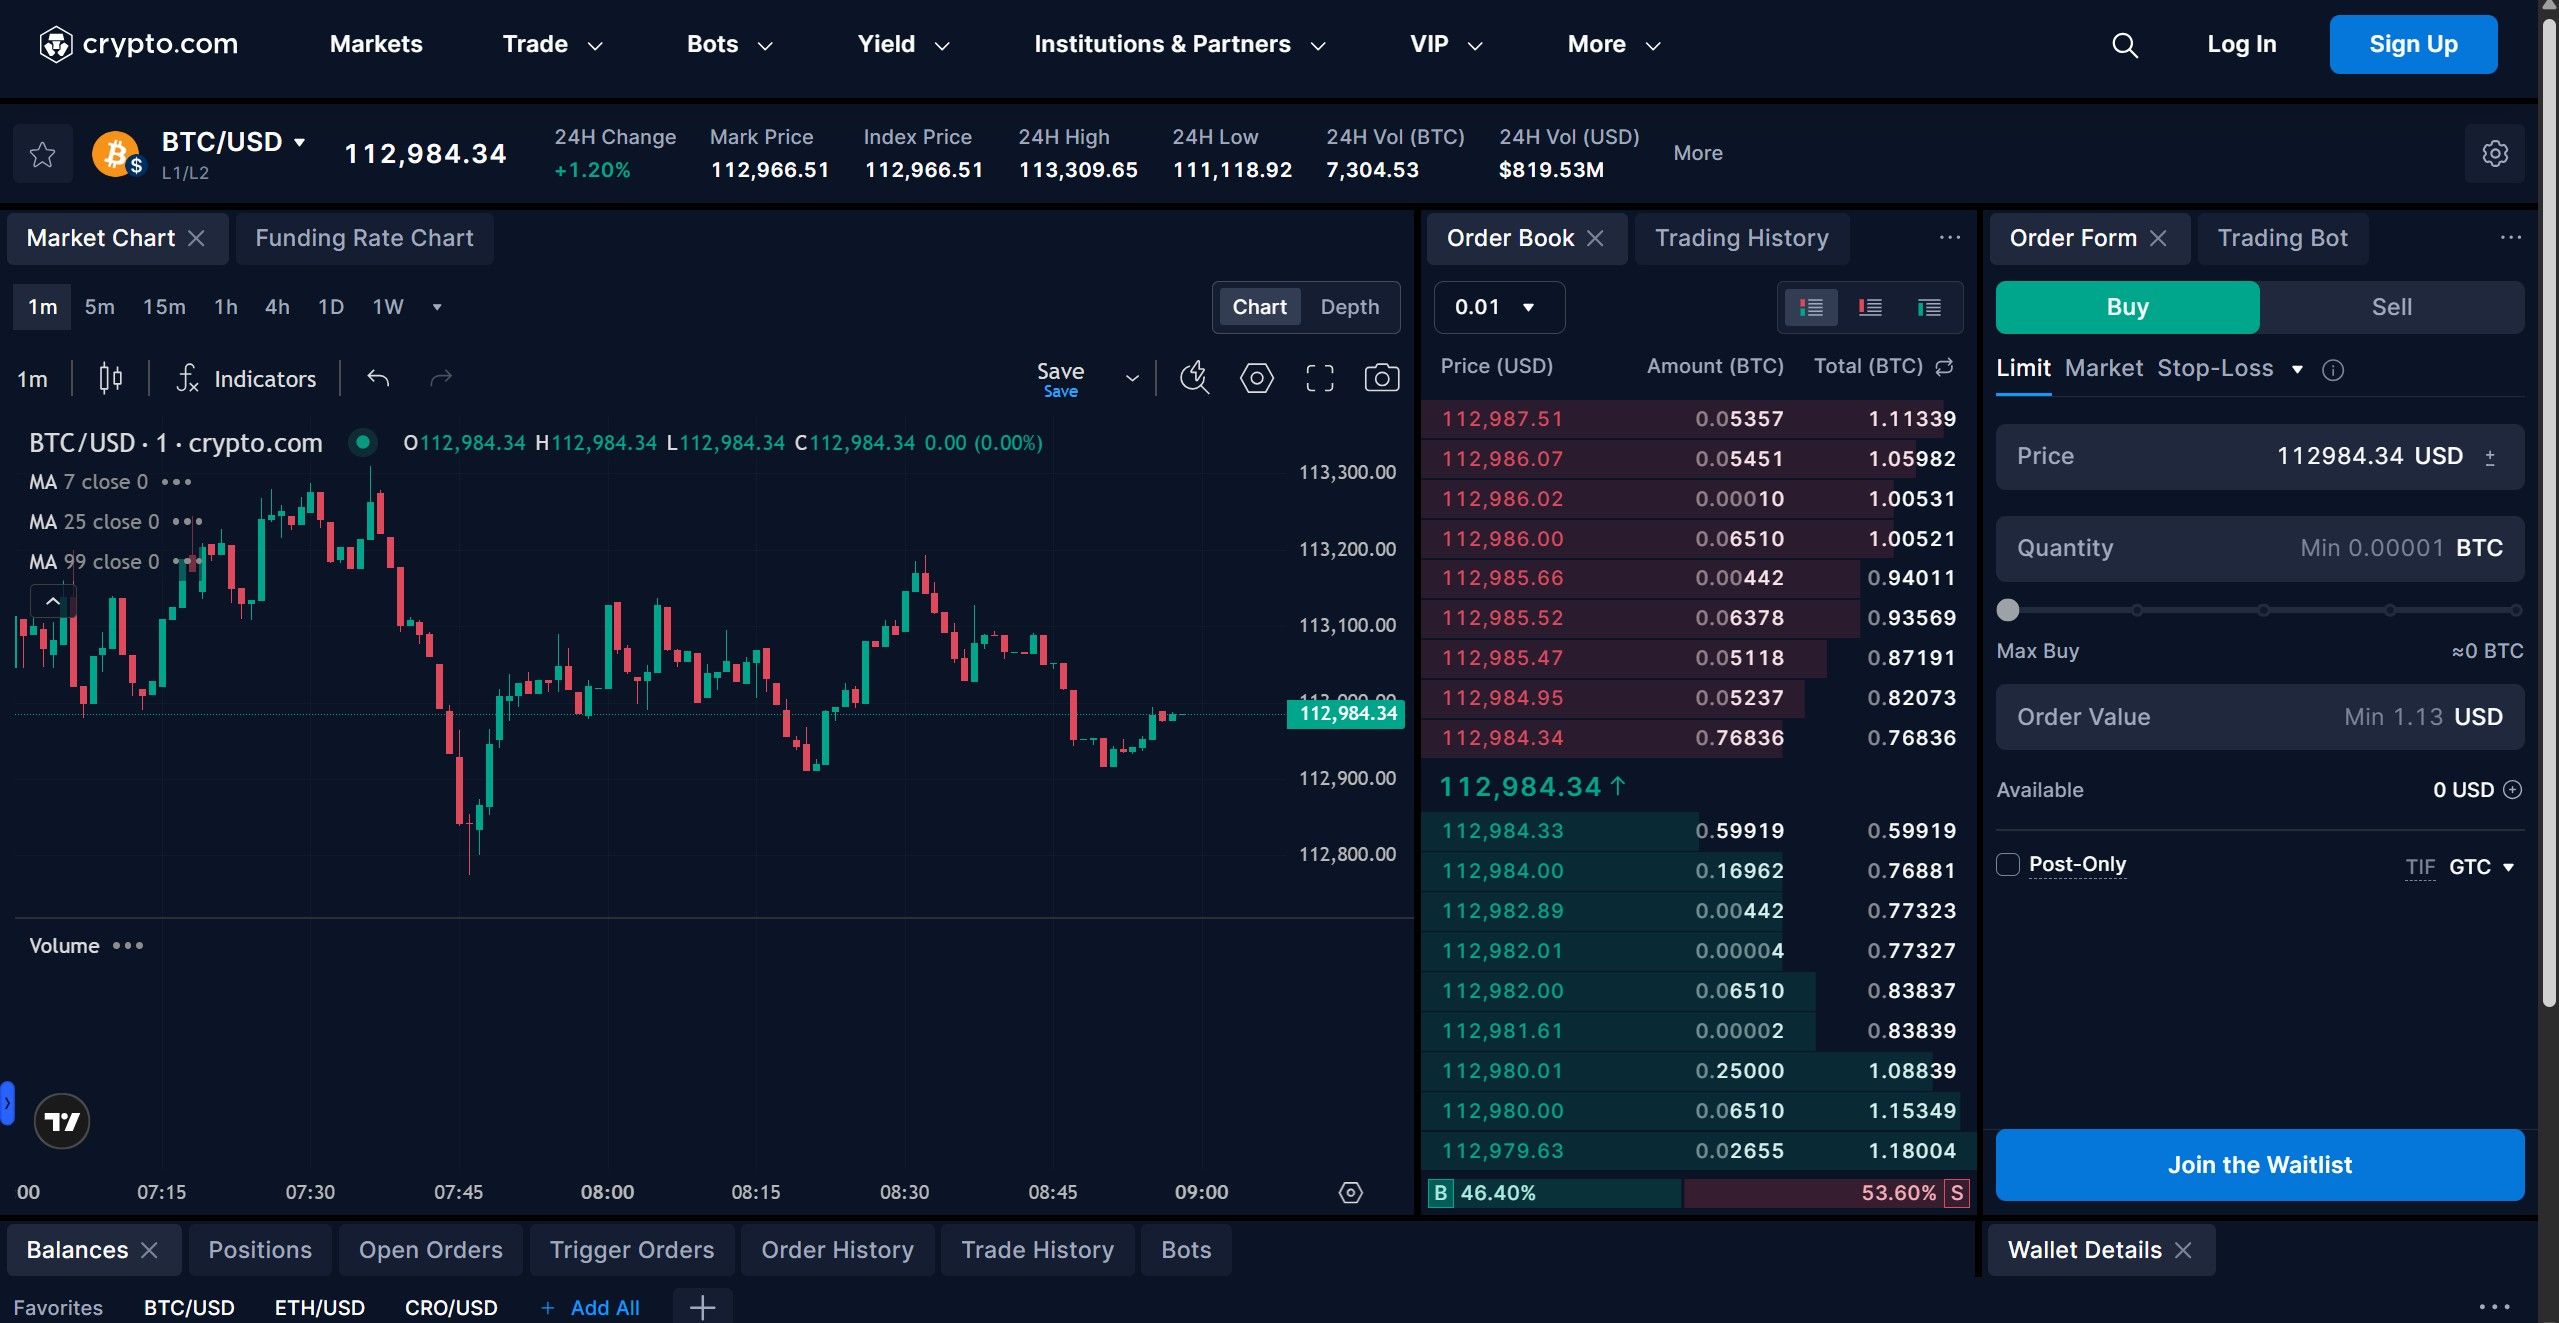The height and width of the screenshot is (1323, 2559).
Task: Open chart settings hexagon icon
Action: pos(1256,378)
